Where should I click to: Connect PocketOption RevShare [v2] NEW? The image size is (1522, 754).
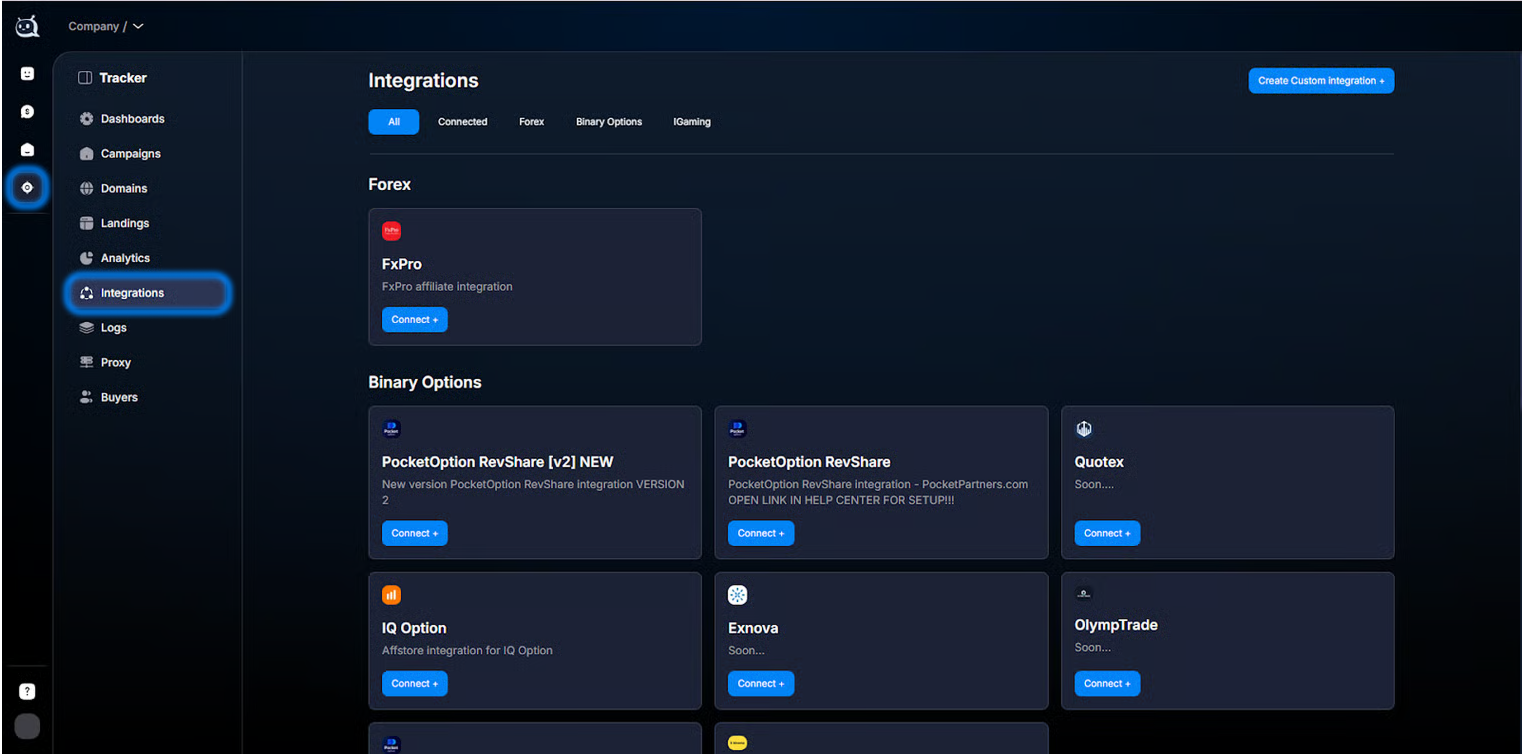coord(415,534)
